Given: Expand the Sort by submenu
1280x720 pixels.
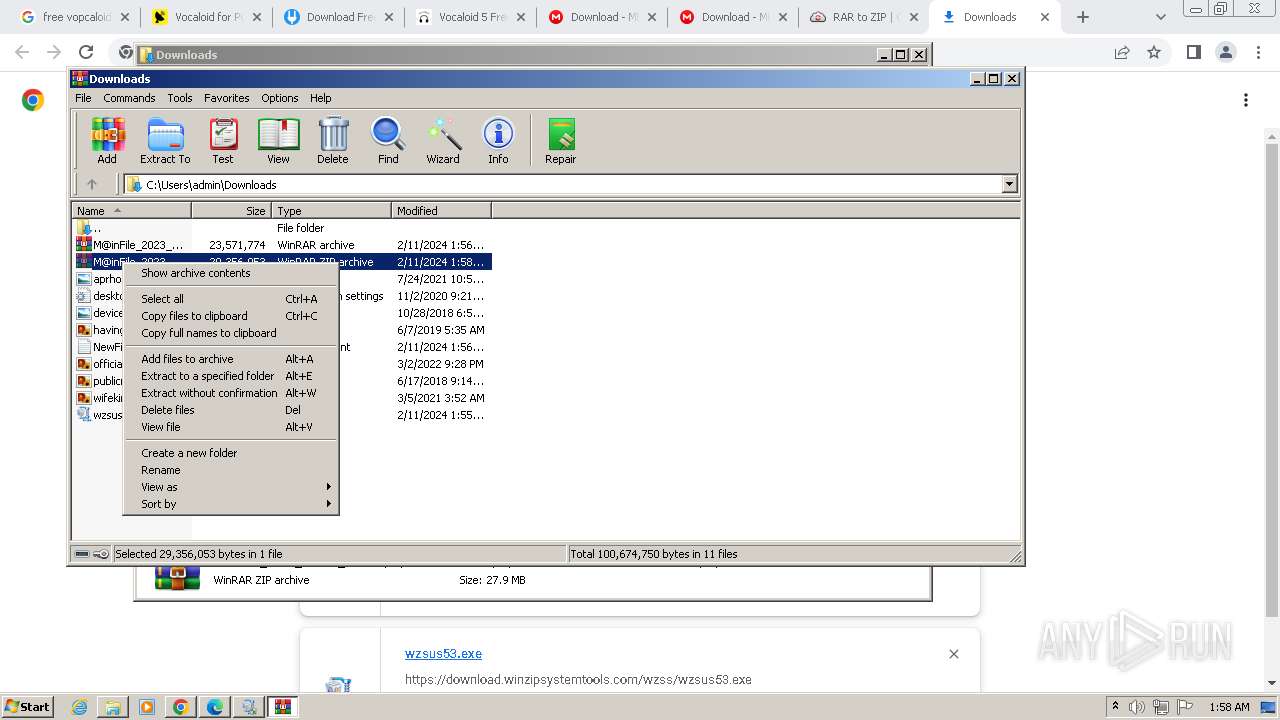Looking at the screenshot, I should click(x=231, y=504).
